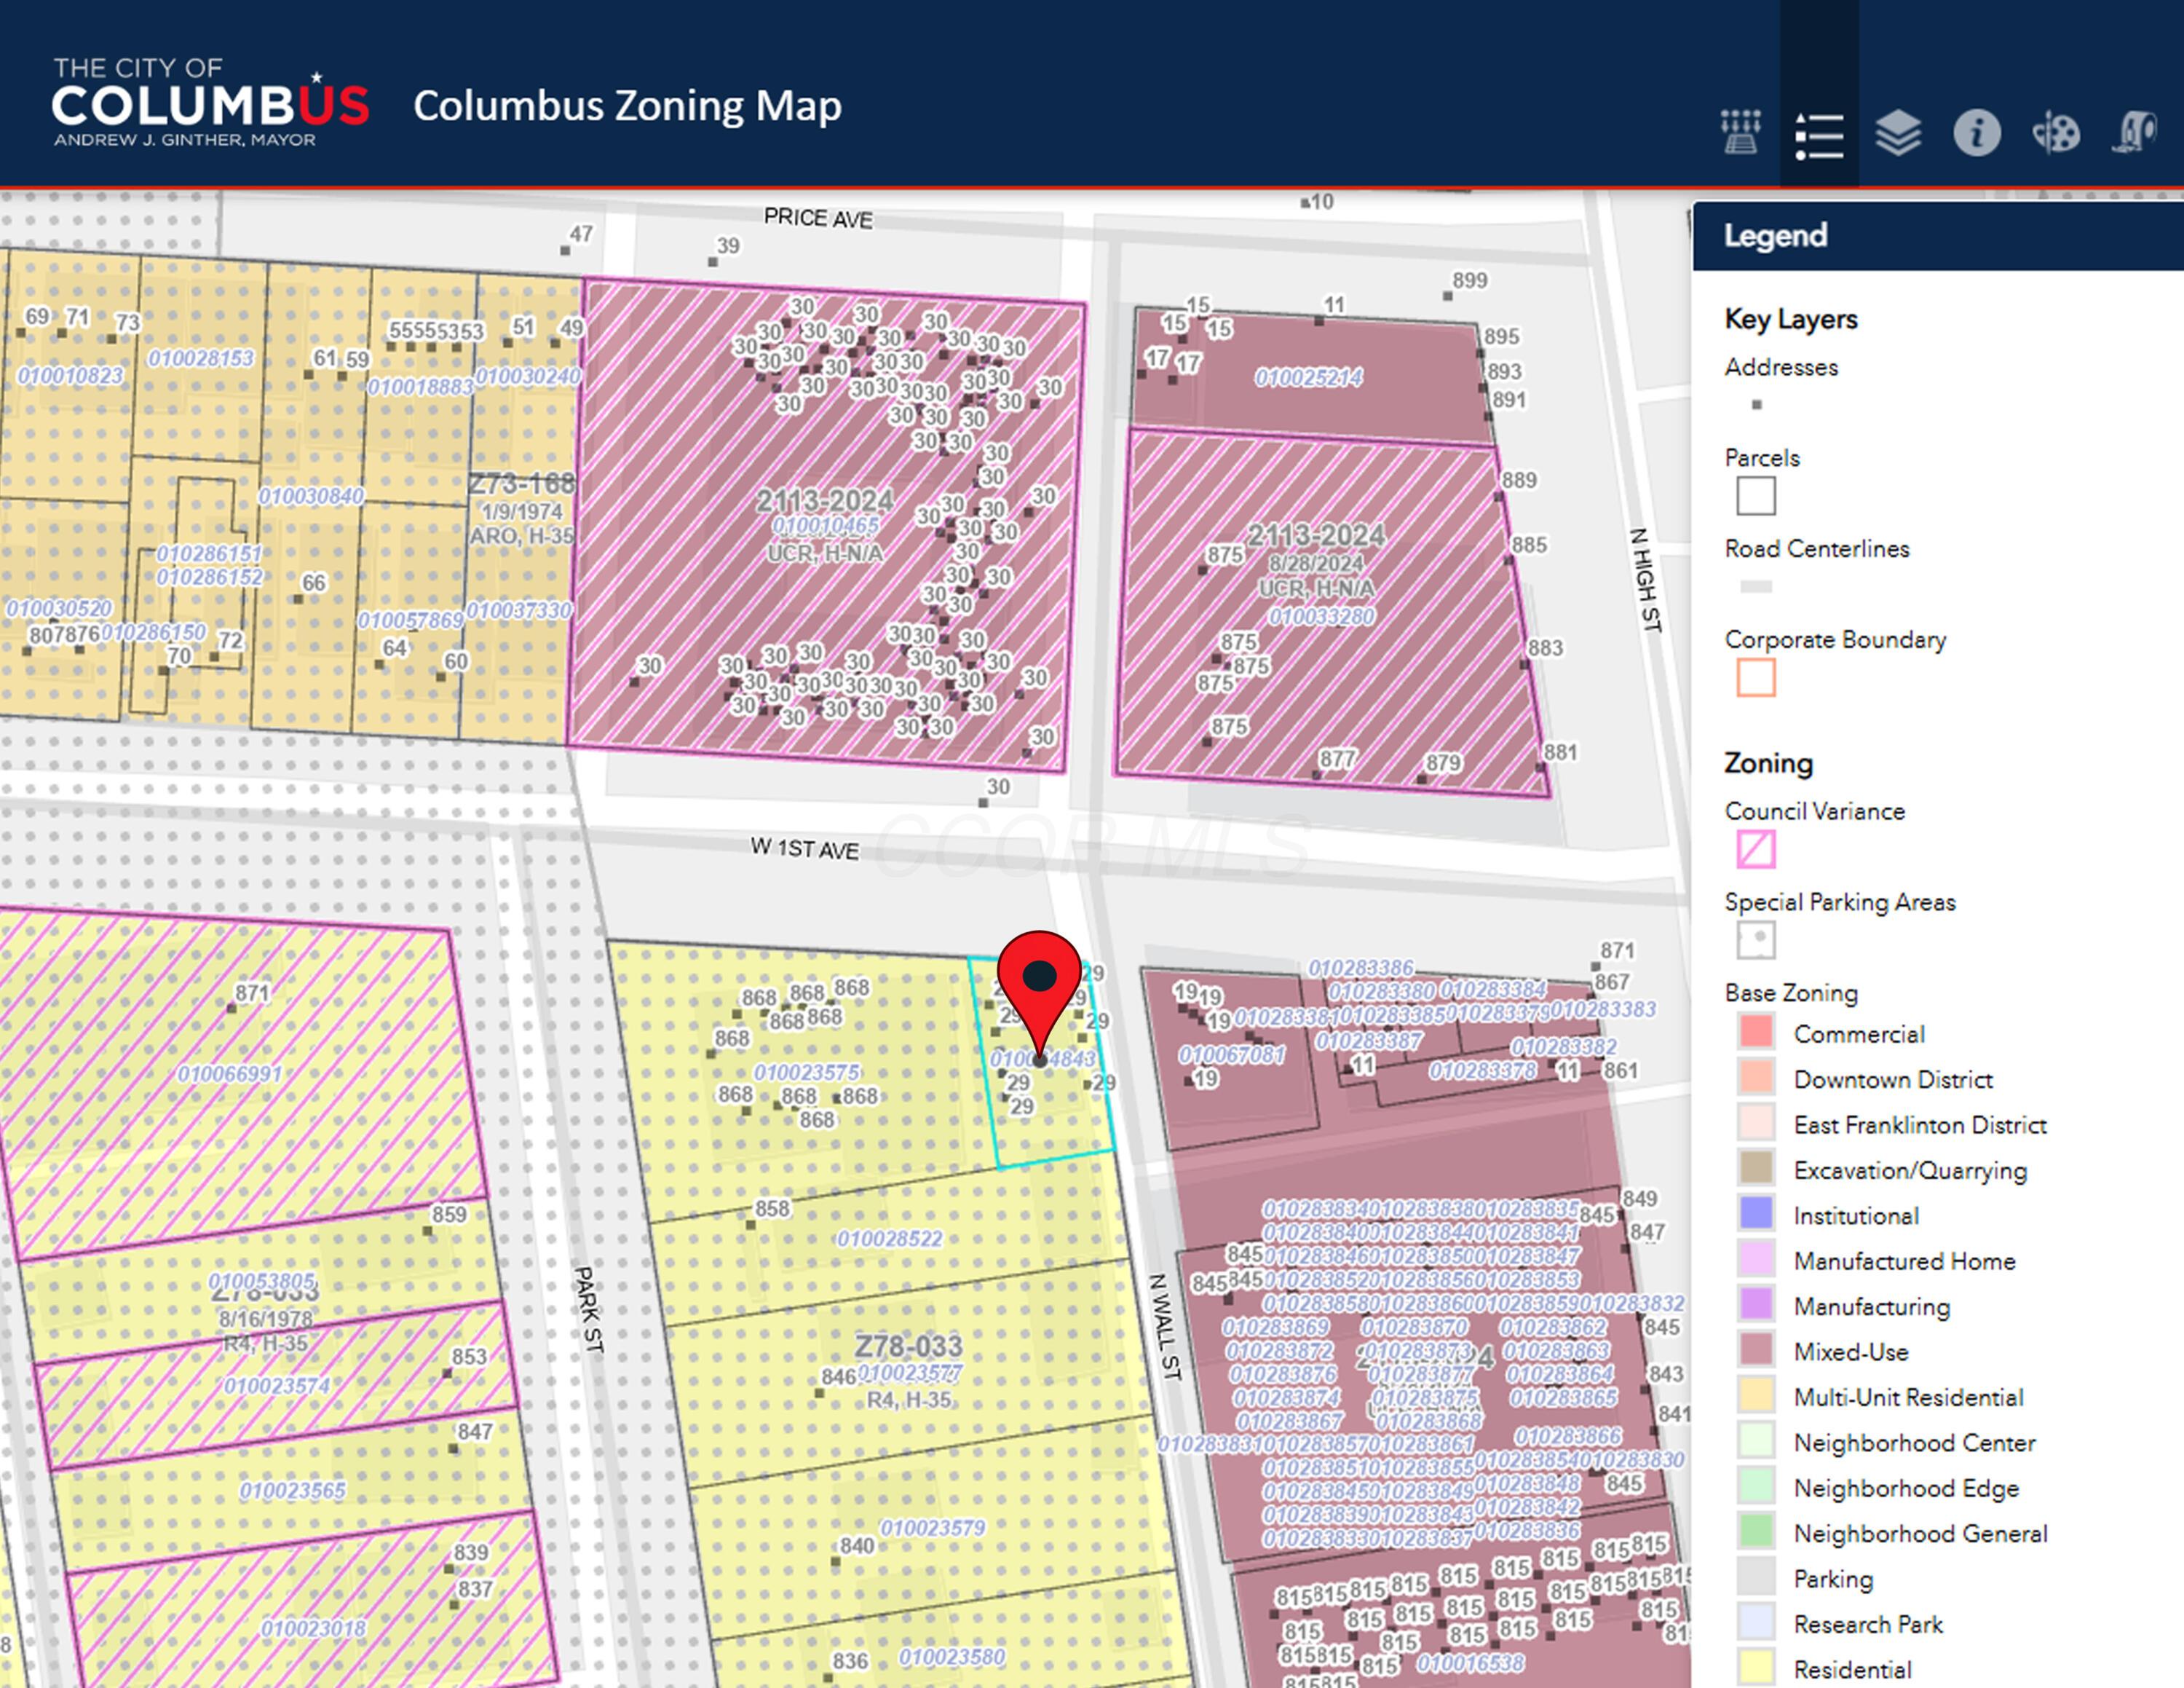Click parcel label 010025214
This screenshot has height=1688, width=2184.
pos(1309,378)
